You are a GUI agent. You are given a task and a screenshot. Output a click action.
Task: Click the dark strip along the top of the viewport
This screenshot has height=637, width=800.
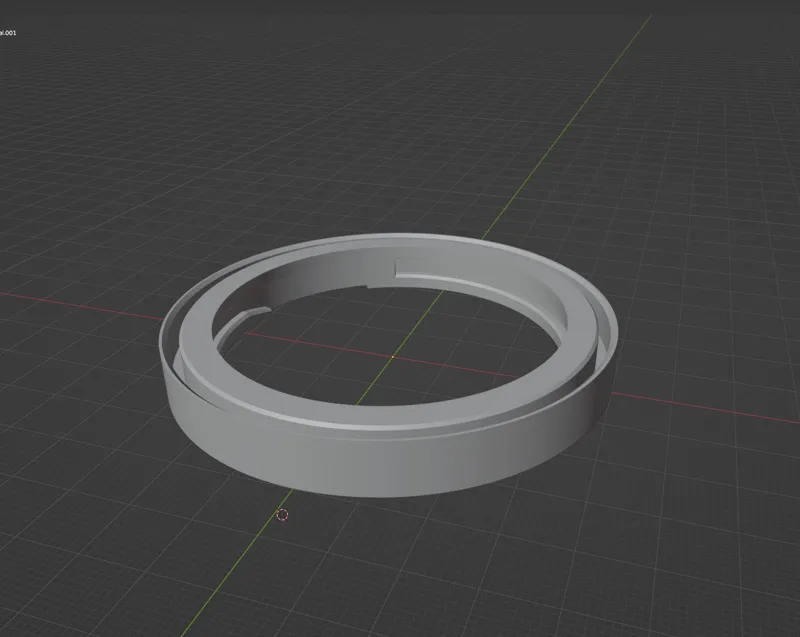(400, 6)
